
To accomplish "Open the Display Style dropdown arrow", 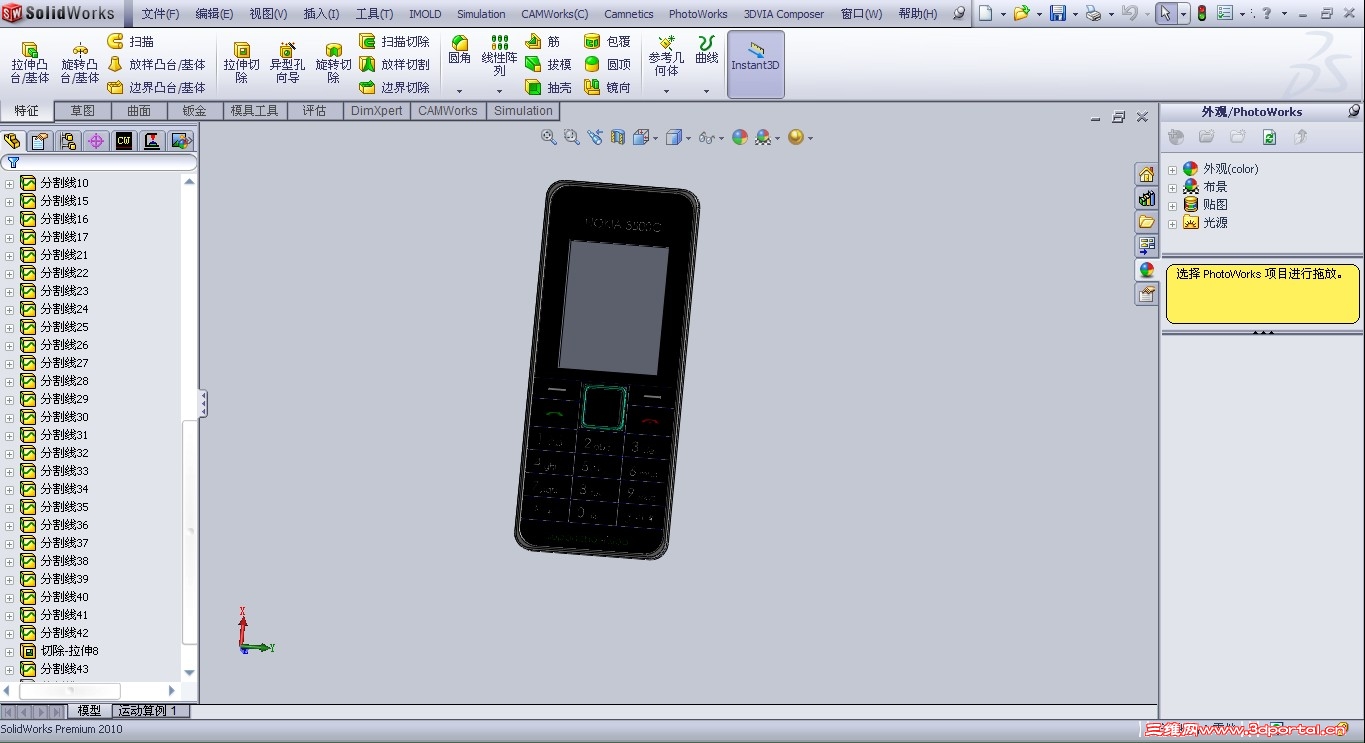I will 689,138.
